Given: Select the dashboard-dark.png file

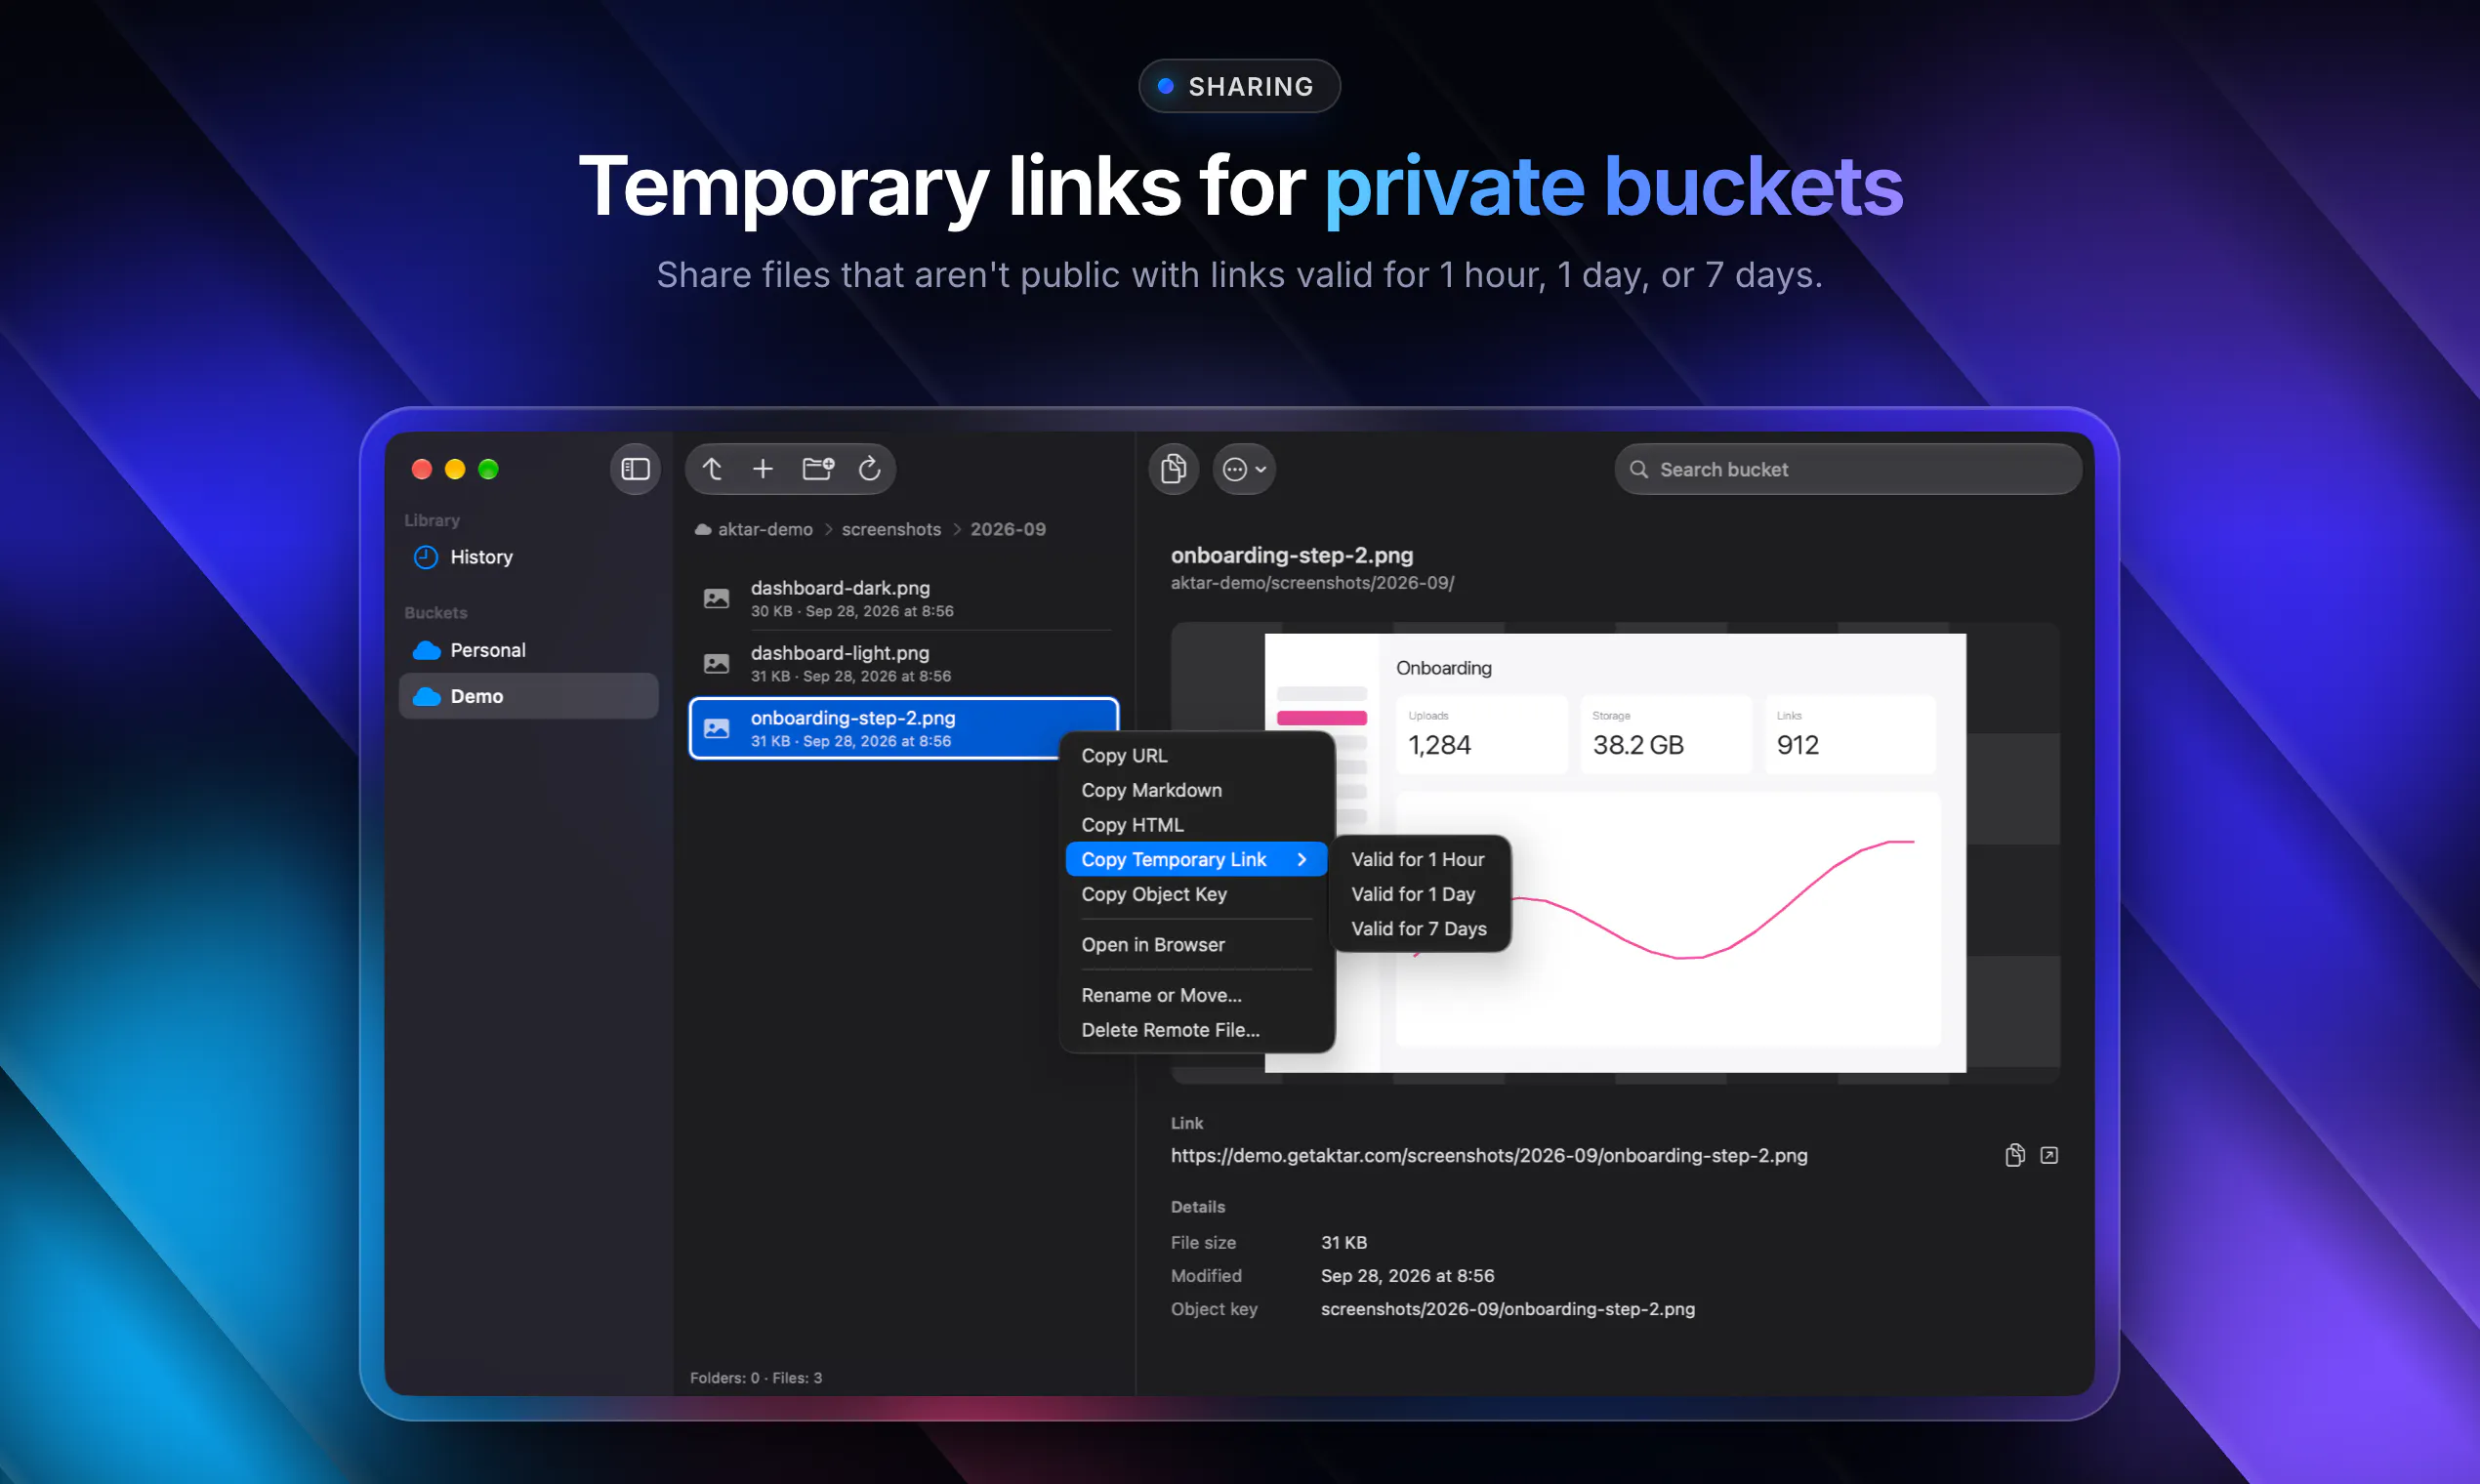Looking at the screenshot, I should pos(904,598).
